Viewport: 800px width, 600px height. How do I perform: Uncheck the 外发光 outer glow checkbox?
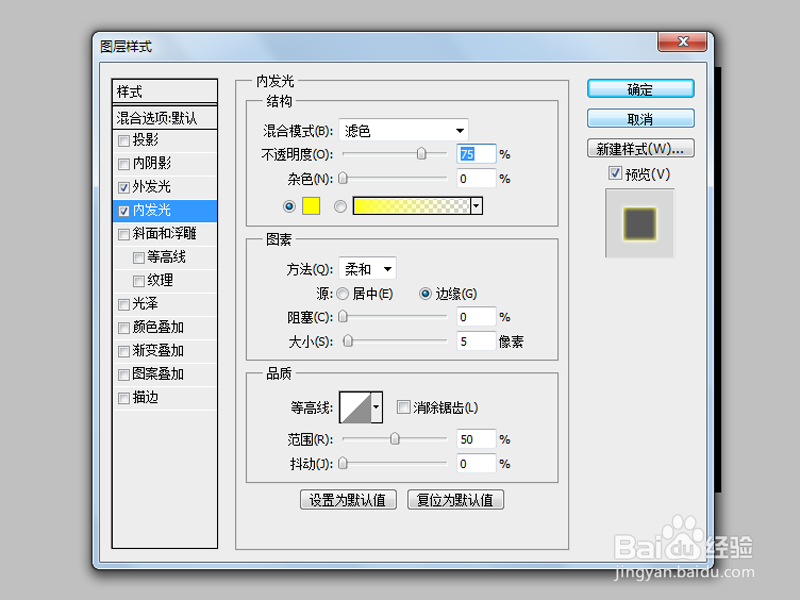pyautogui.click(x=123, y=187)
